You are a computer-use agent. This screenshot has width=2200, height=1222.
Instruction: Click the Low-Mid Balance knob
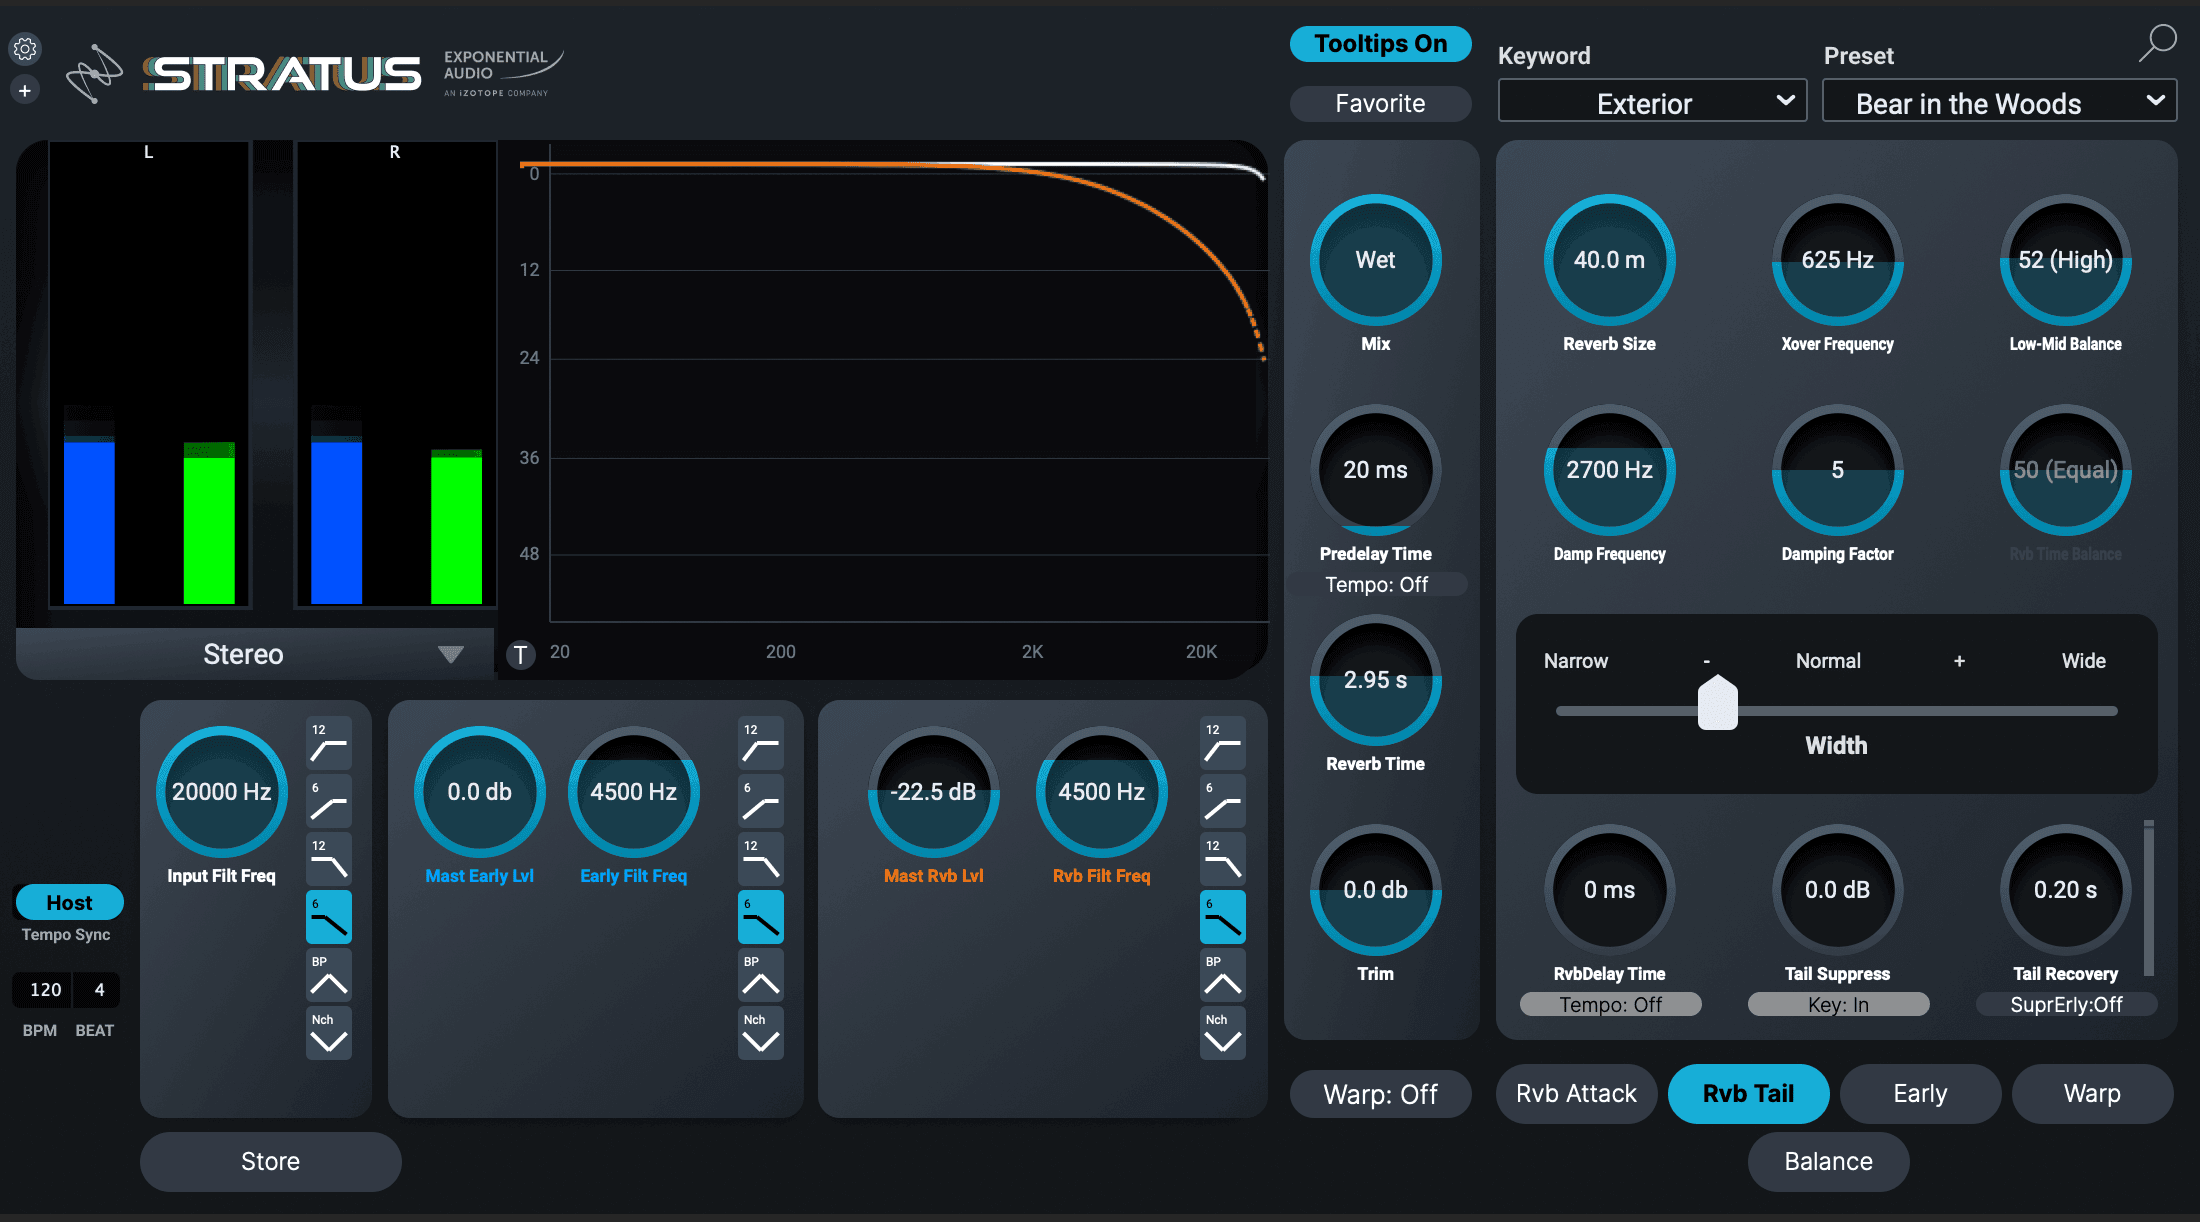click(x=2066, y=260)
